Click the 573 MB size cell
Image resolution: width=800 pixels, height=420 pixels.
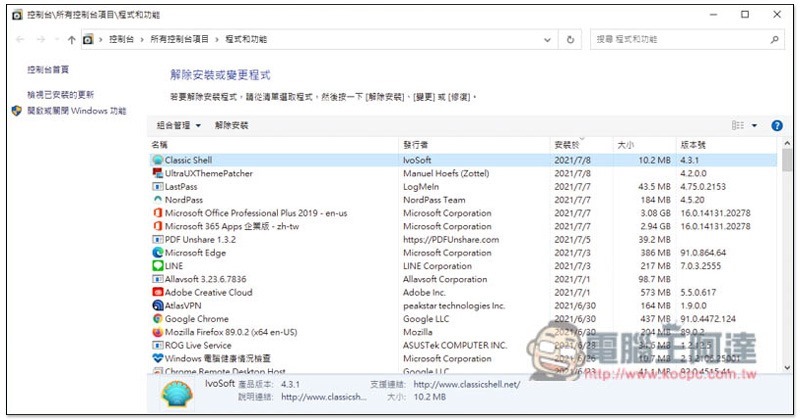point(656,293)
